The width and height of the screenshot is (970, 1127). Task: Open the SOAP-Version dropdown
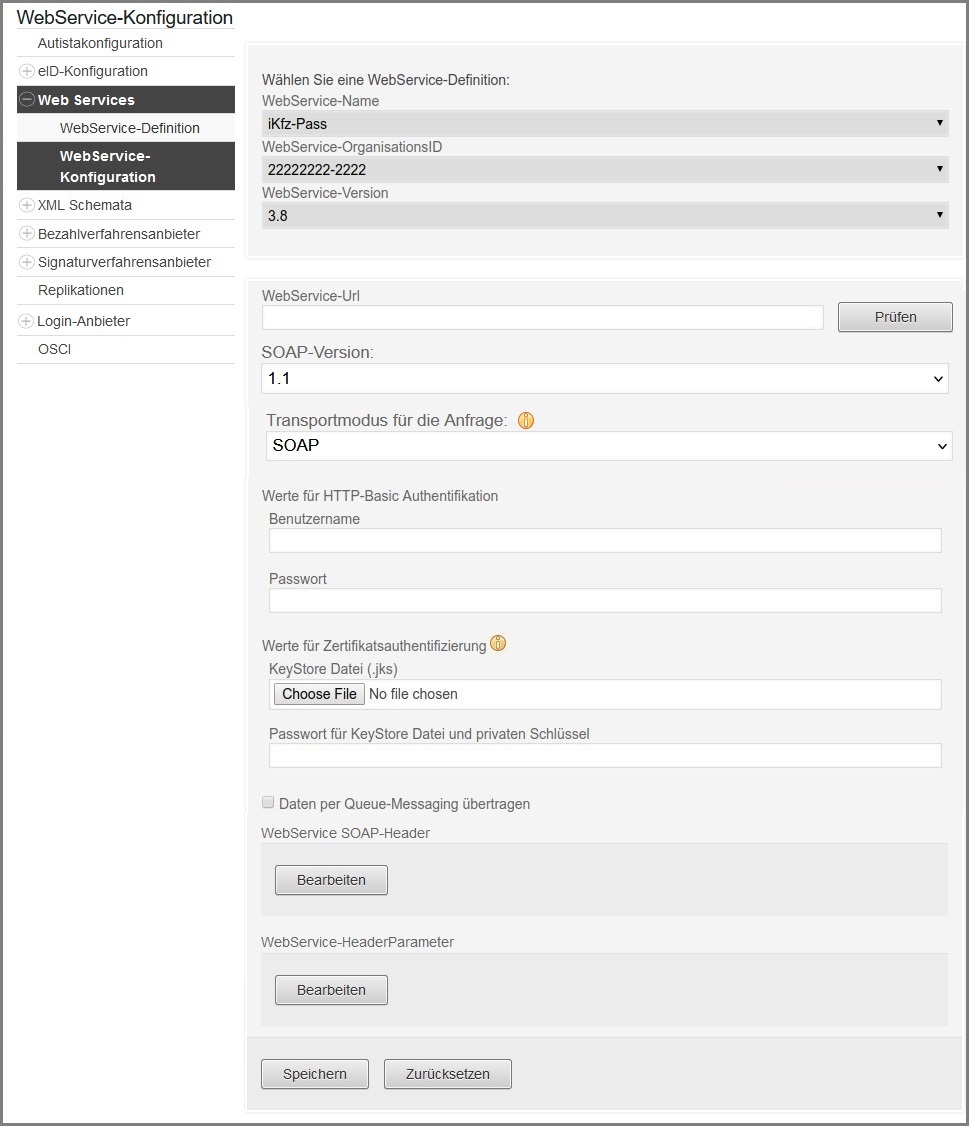pos(605,379)
